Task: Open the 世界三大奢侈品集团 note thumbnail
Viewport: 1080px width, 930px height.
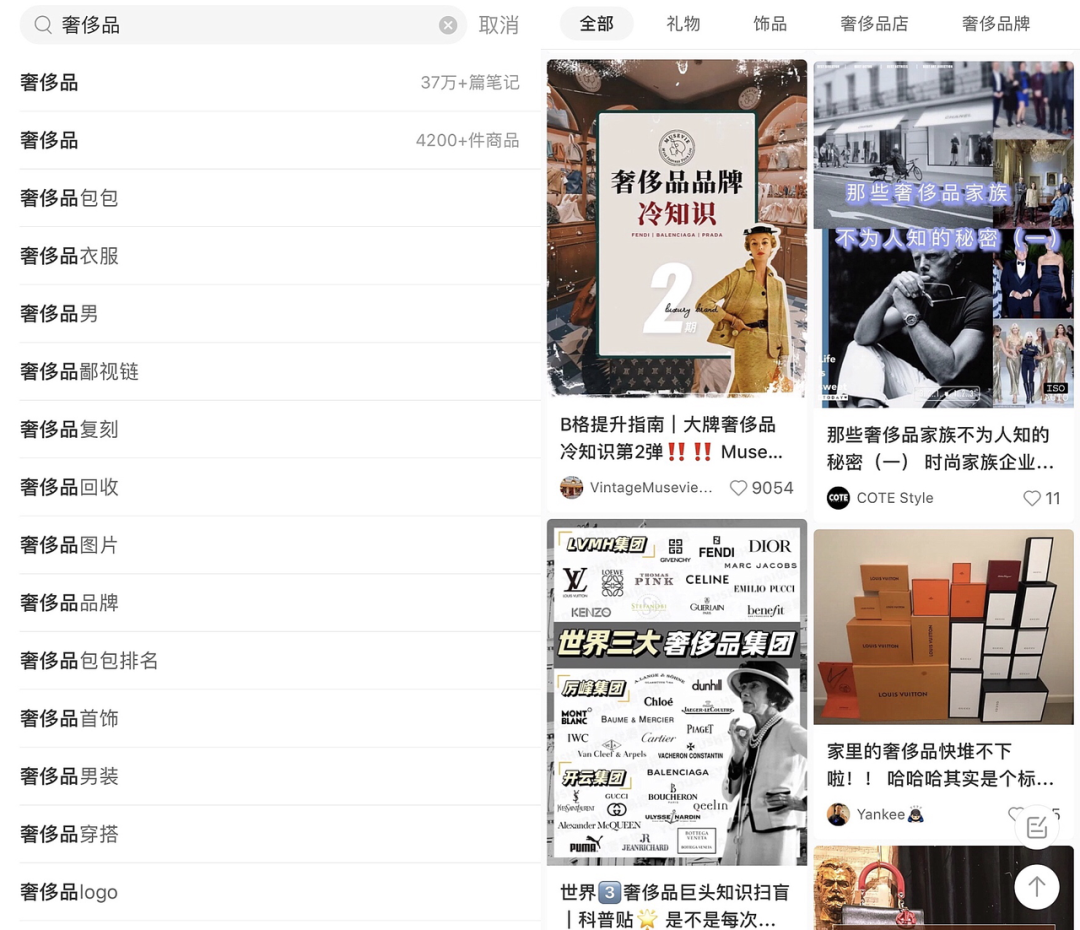Action: (x=677, y=692)
